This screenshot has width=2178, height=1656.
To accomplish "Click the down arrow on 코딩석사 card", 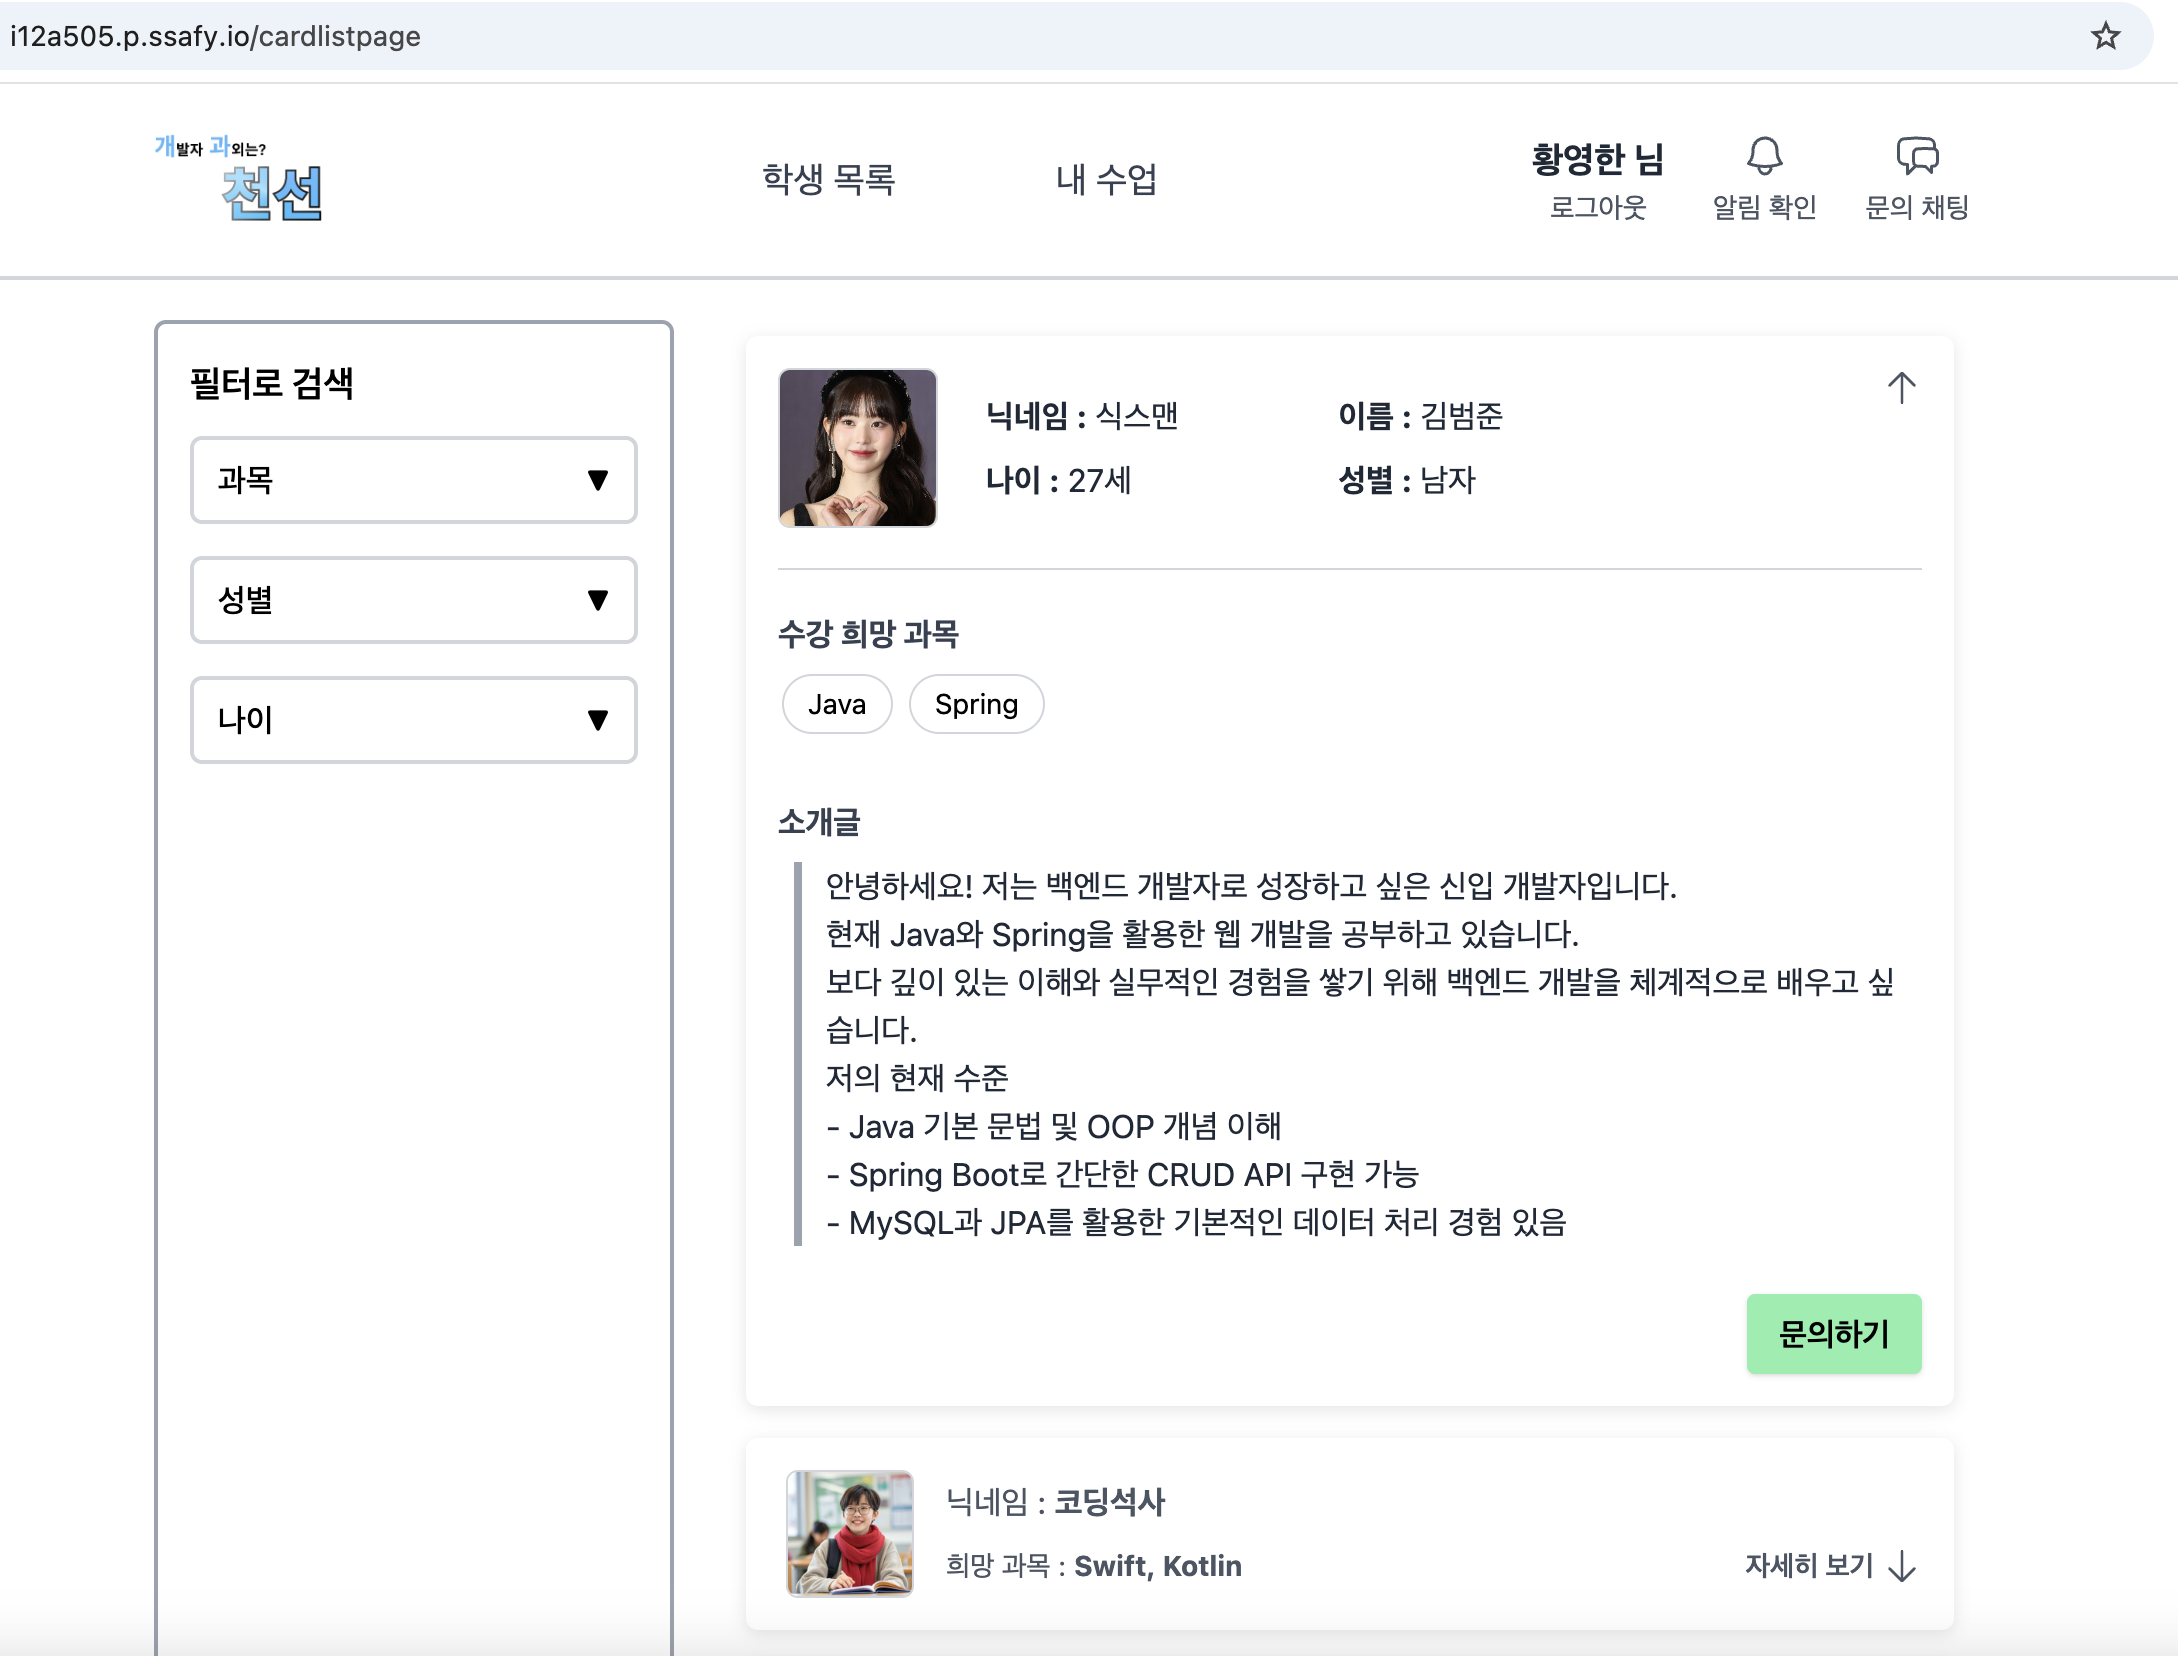I will [x=1901, y=1566].
